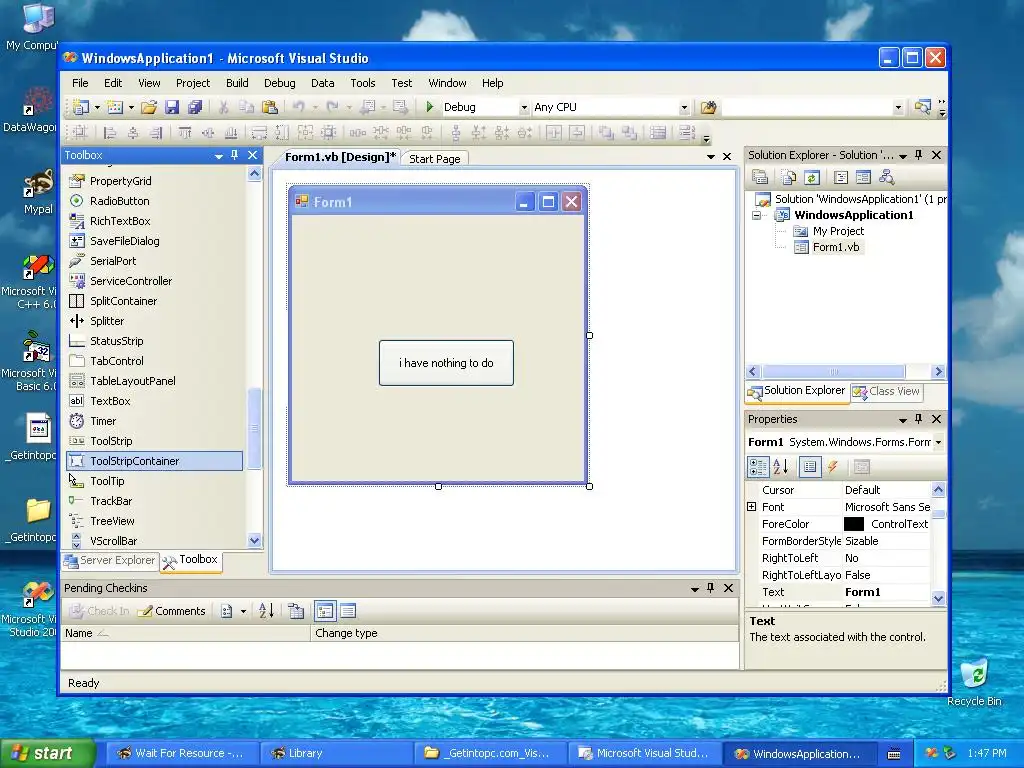Image resolution: width=1024 pixels, height=768 pixels.
Task: Expand the Font property
Action: coord(752,507)
